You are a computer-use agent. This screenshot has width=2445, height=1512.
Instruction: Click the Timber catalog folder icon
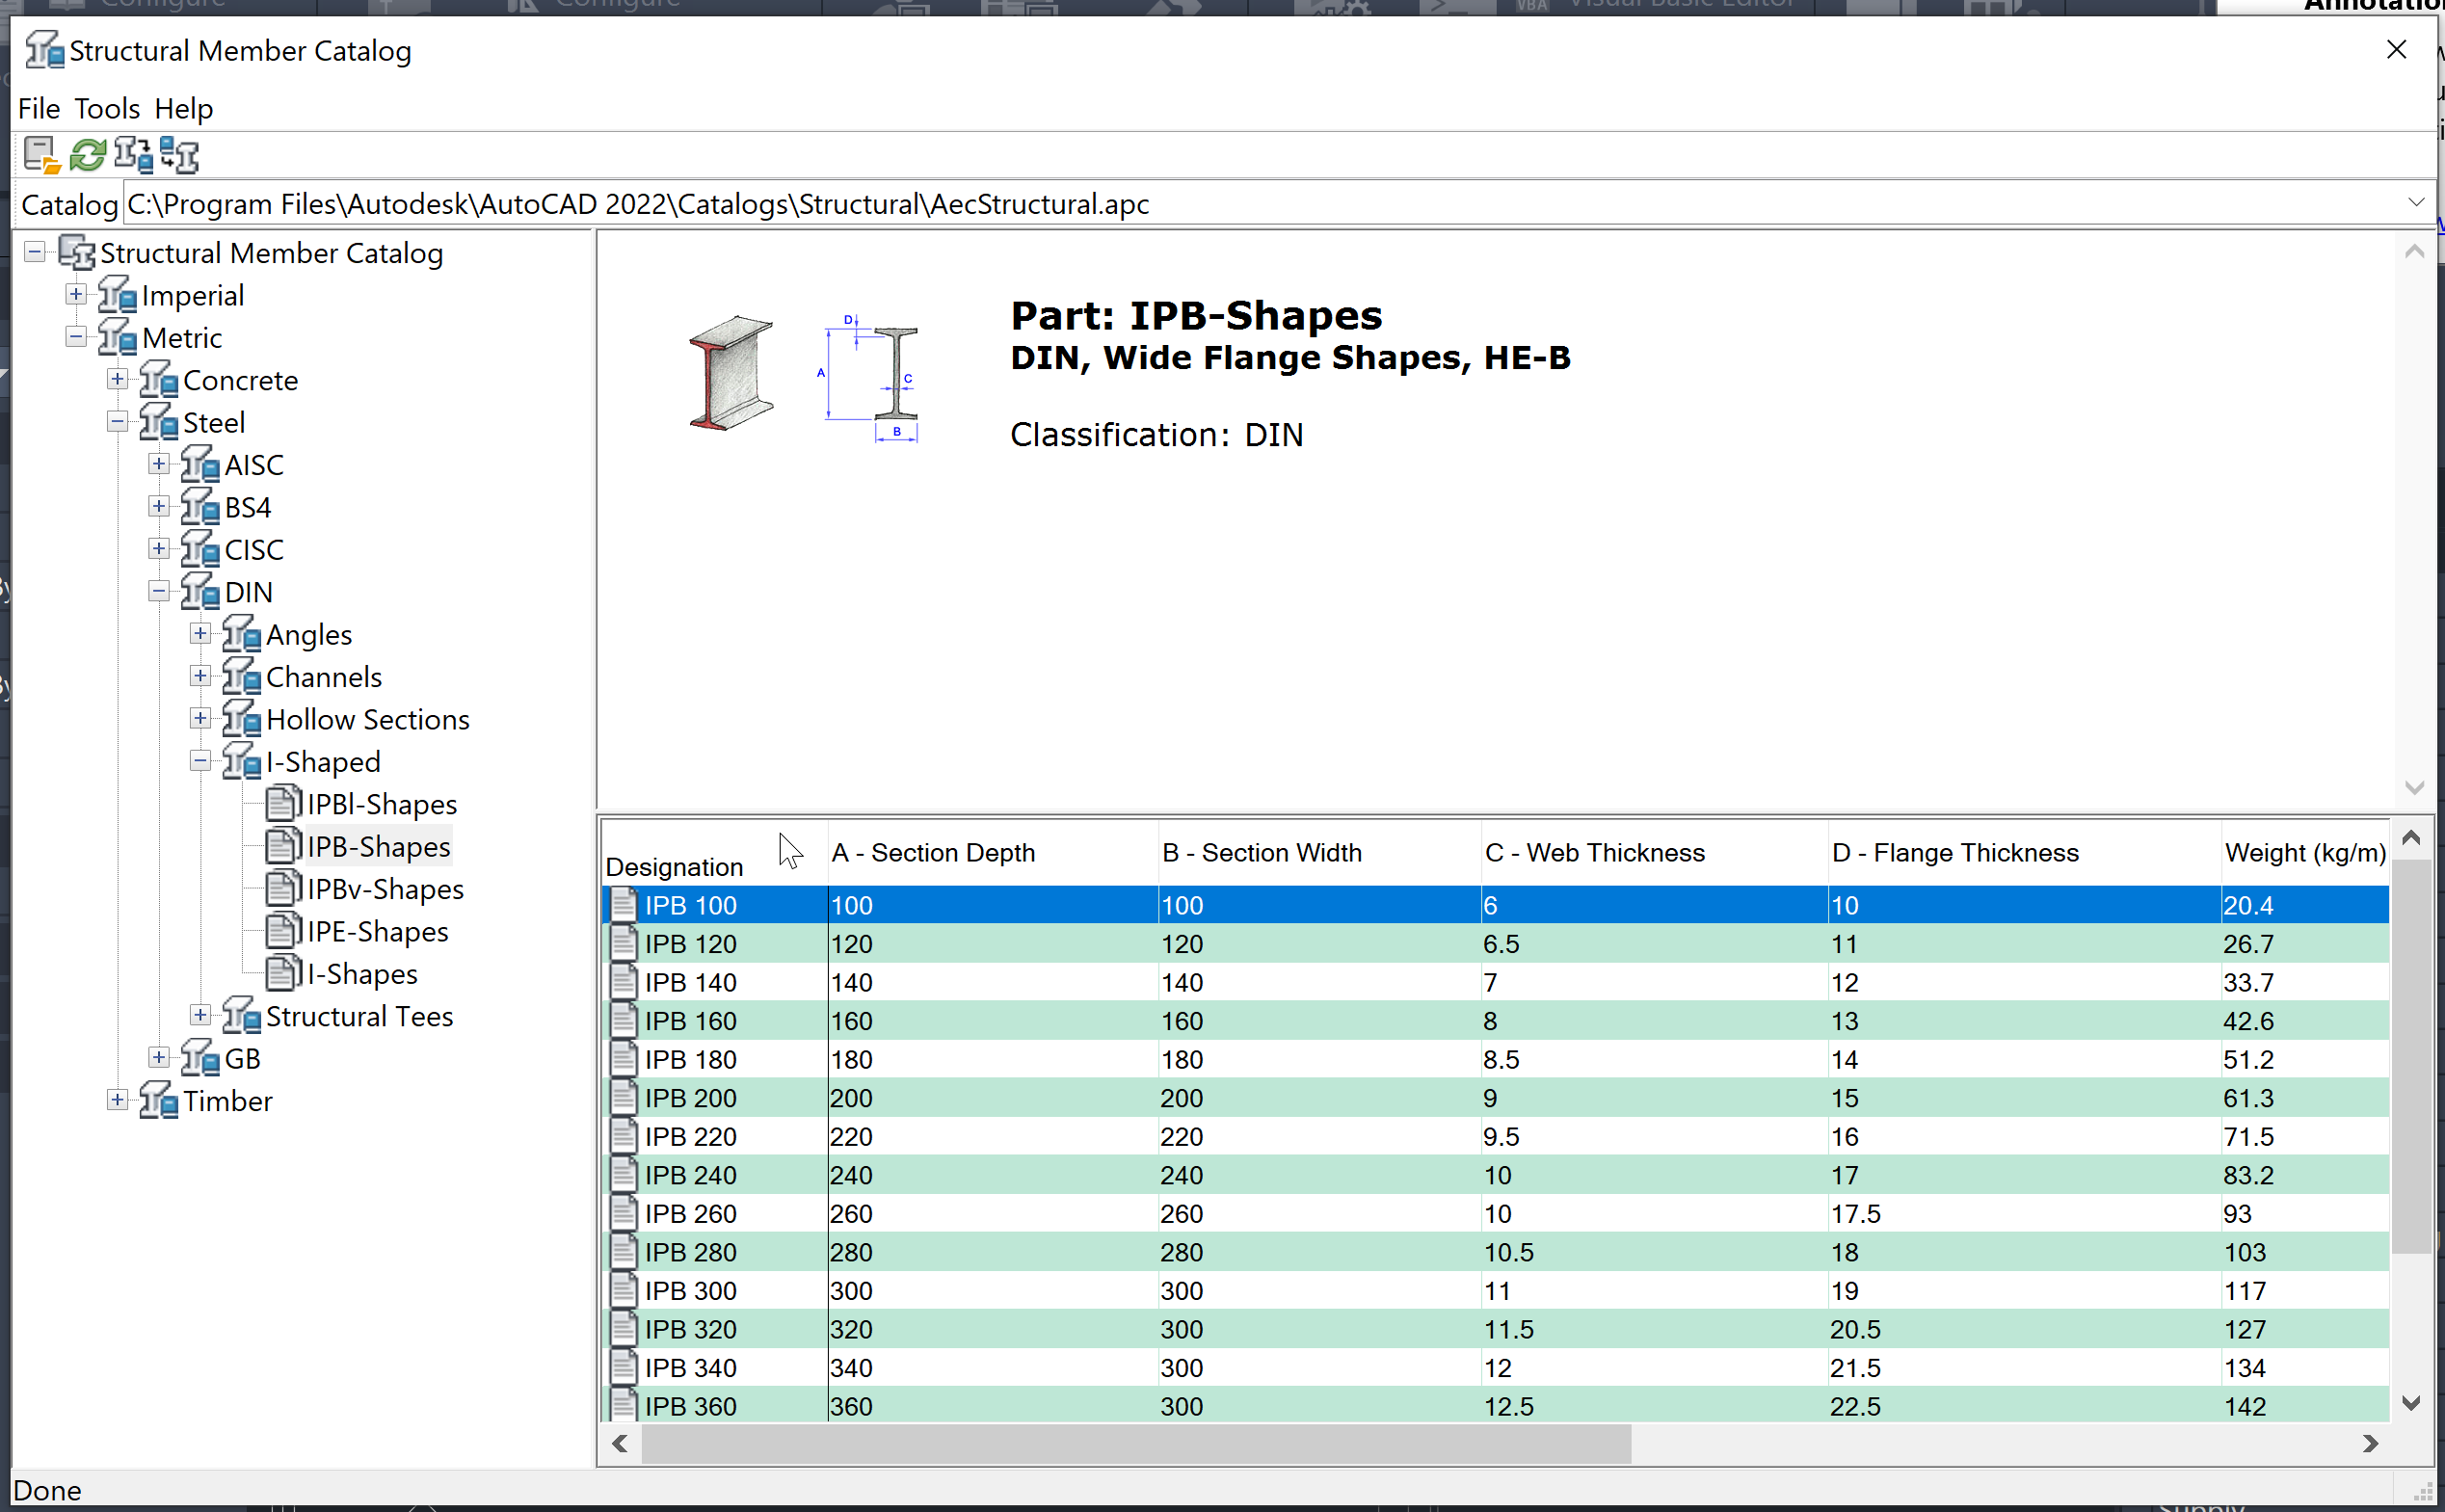(x=159, y=1101)
